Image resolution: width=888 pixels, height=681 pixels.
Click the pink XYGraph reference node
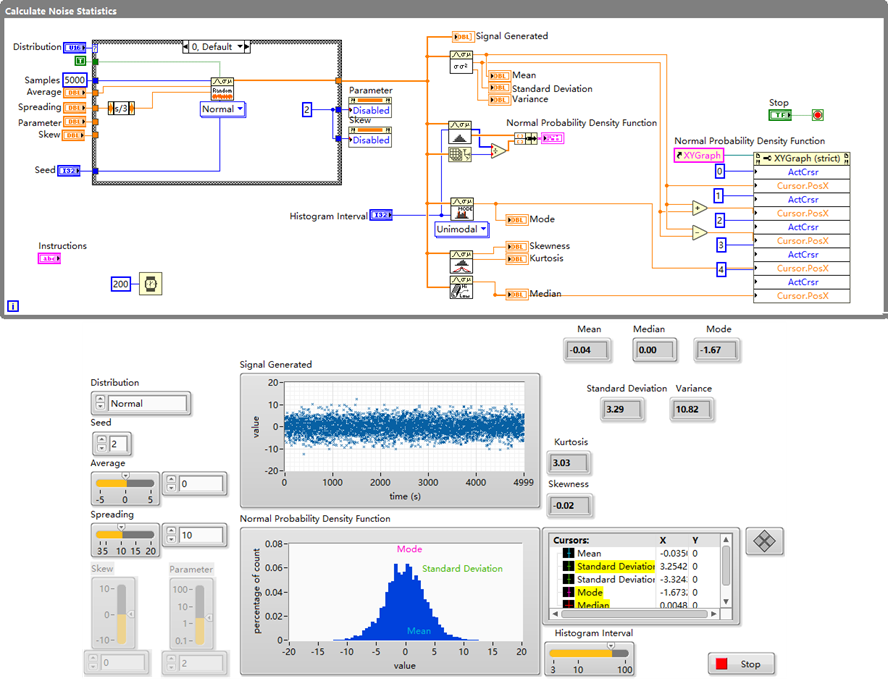pyautogui.click(x=699, y=155)
